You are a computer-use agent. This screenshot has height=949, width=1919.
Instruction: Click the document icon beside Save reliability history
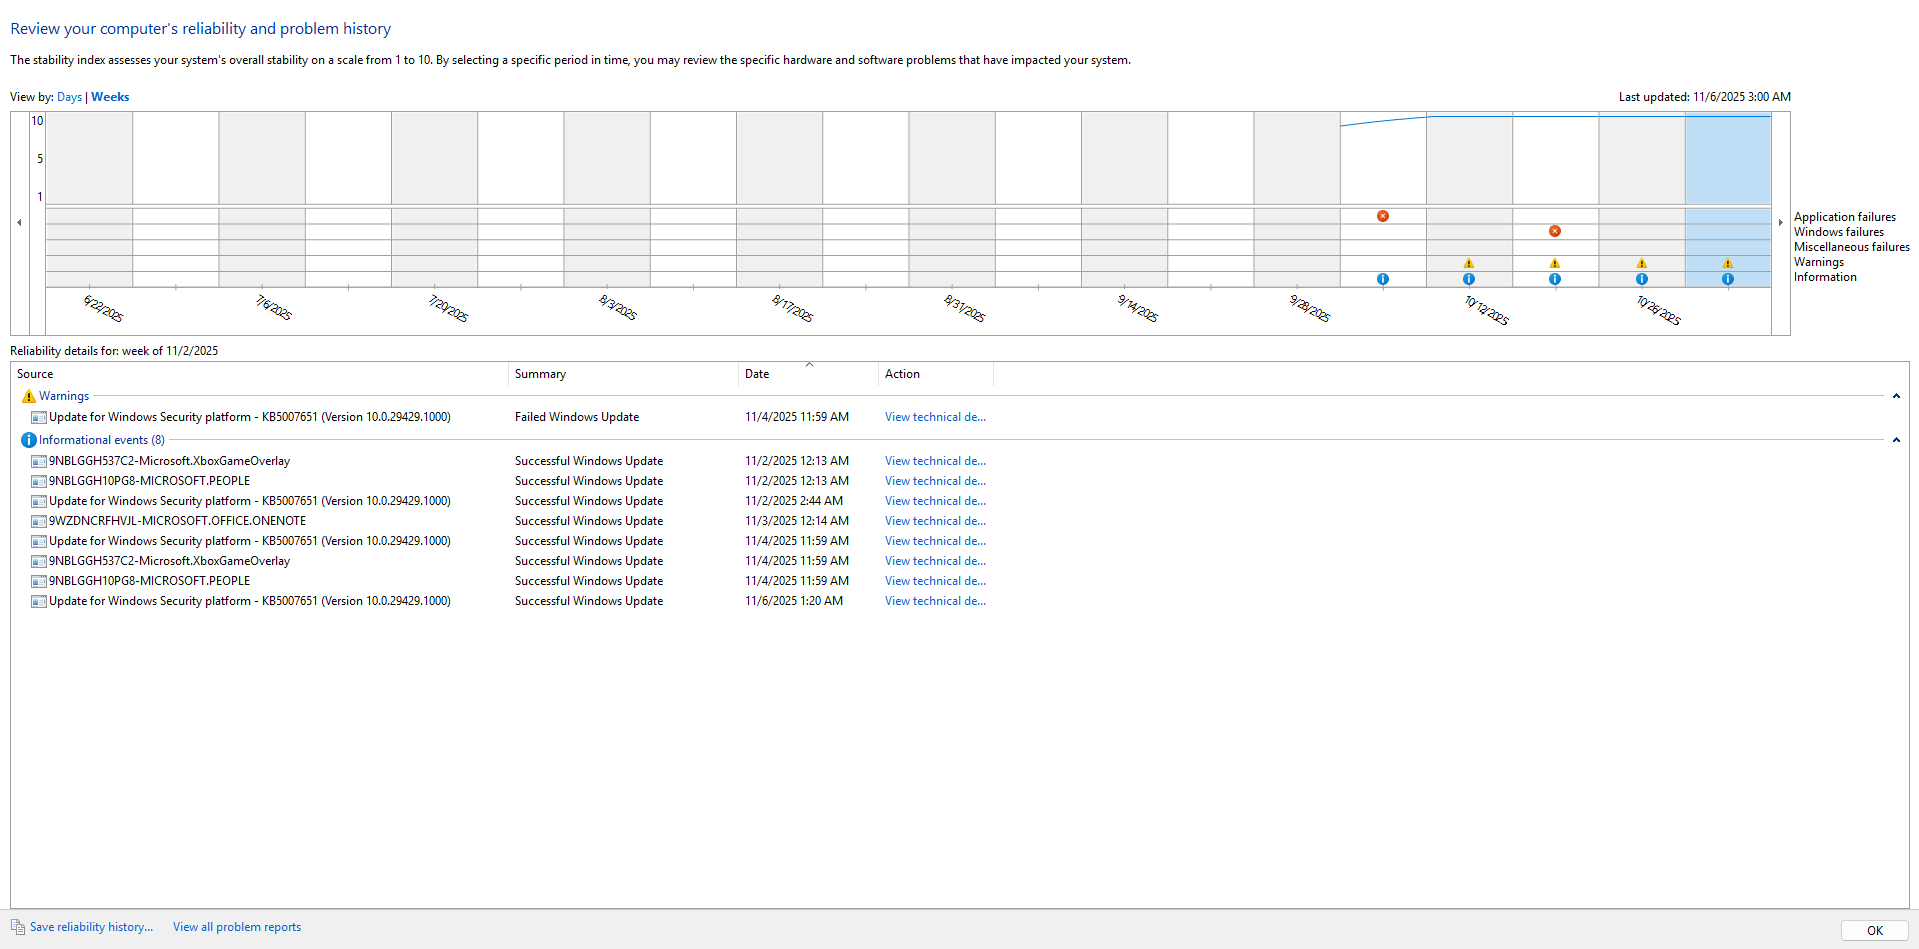pyautogui.click(x=18, y=927)
